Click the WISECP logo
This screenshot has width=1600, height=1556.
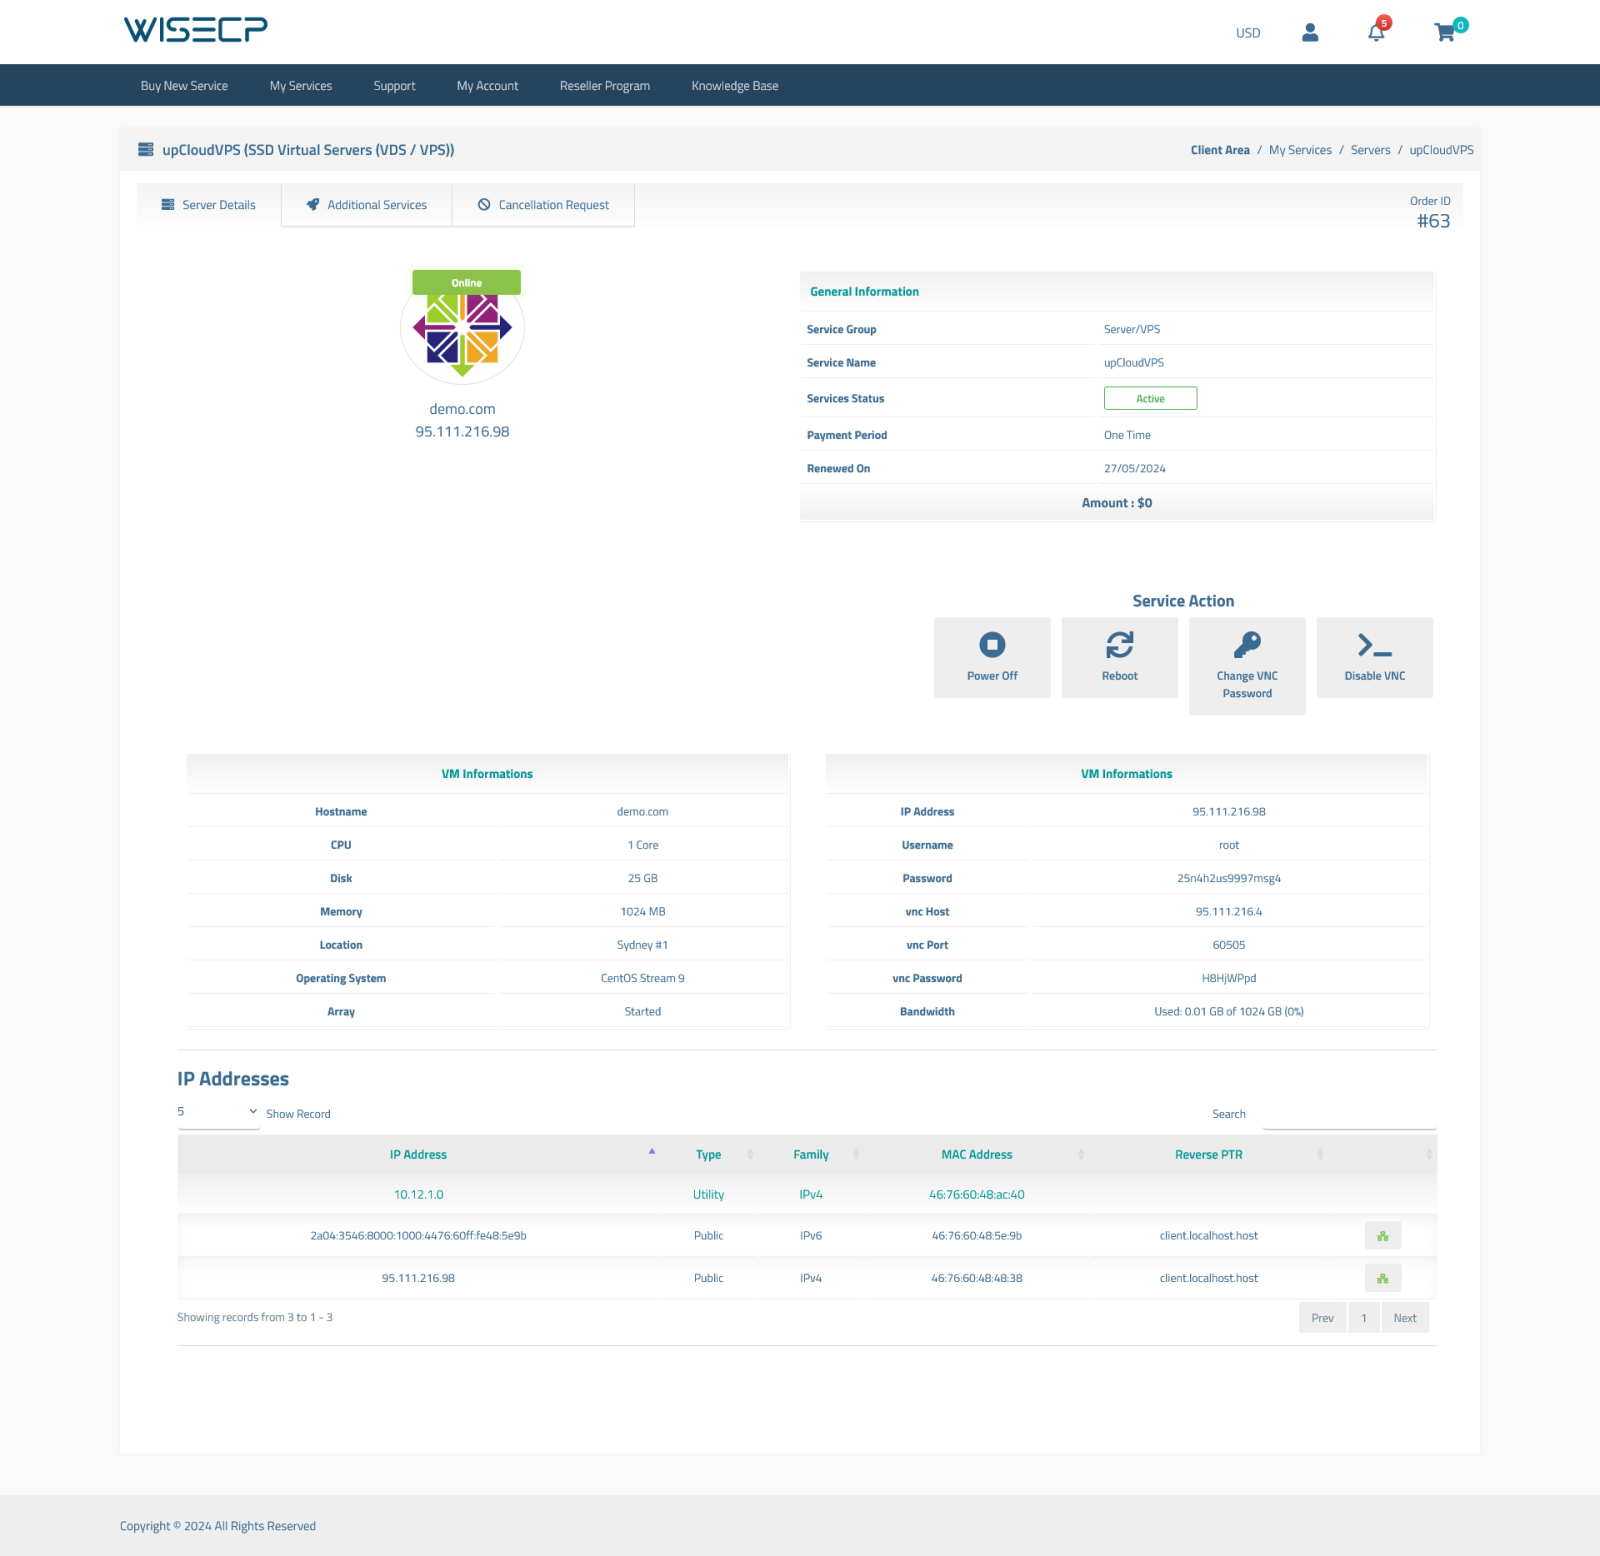point(196,30)
